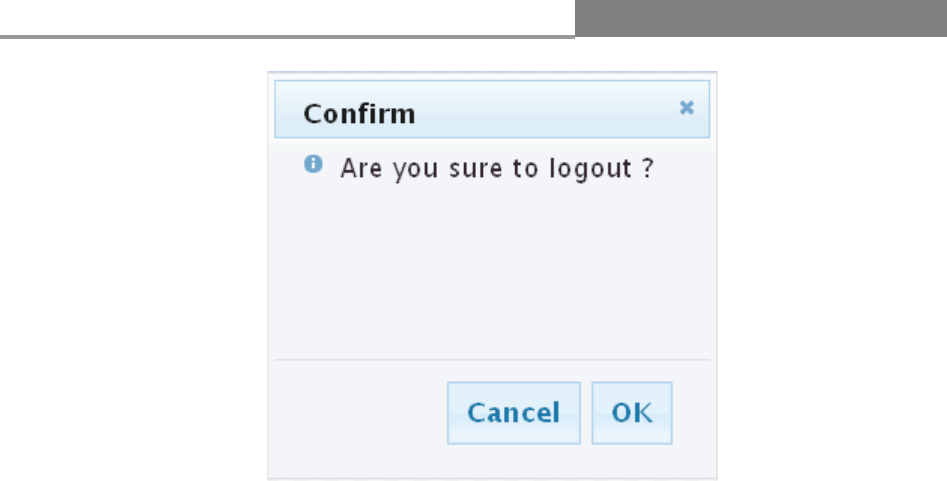Click the footer space right of the OK button
947x481 pixels.
[x=692, y=413]
